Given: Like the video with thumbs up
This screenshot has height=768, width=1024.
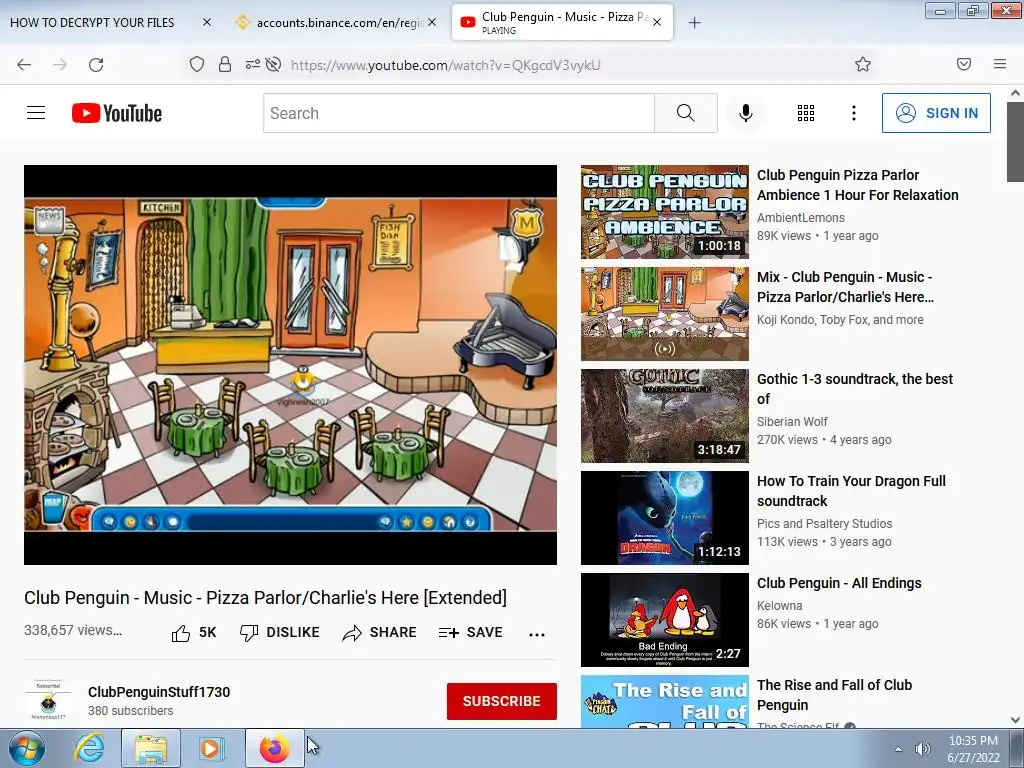Looking at the screenshot, I should [x=193, y=633].
